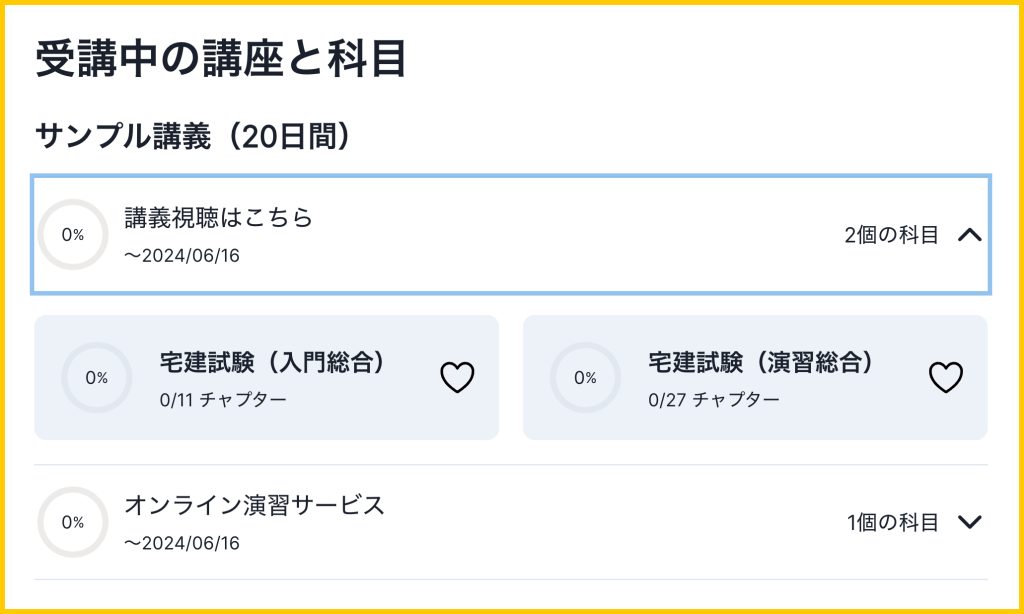Click the heart icon on 宅建試験（演習総合）

point(945,377)
